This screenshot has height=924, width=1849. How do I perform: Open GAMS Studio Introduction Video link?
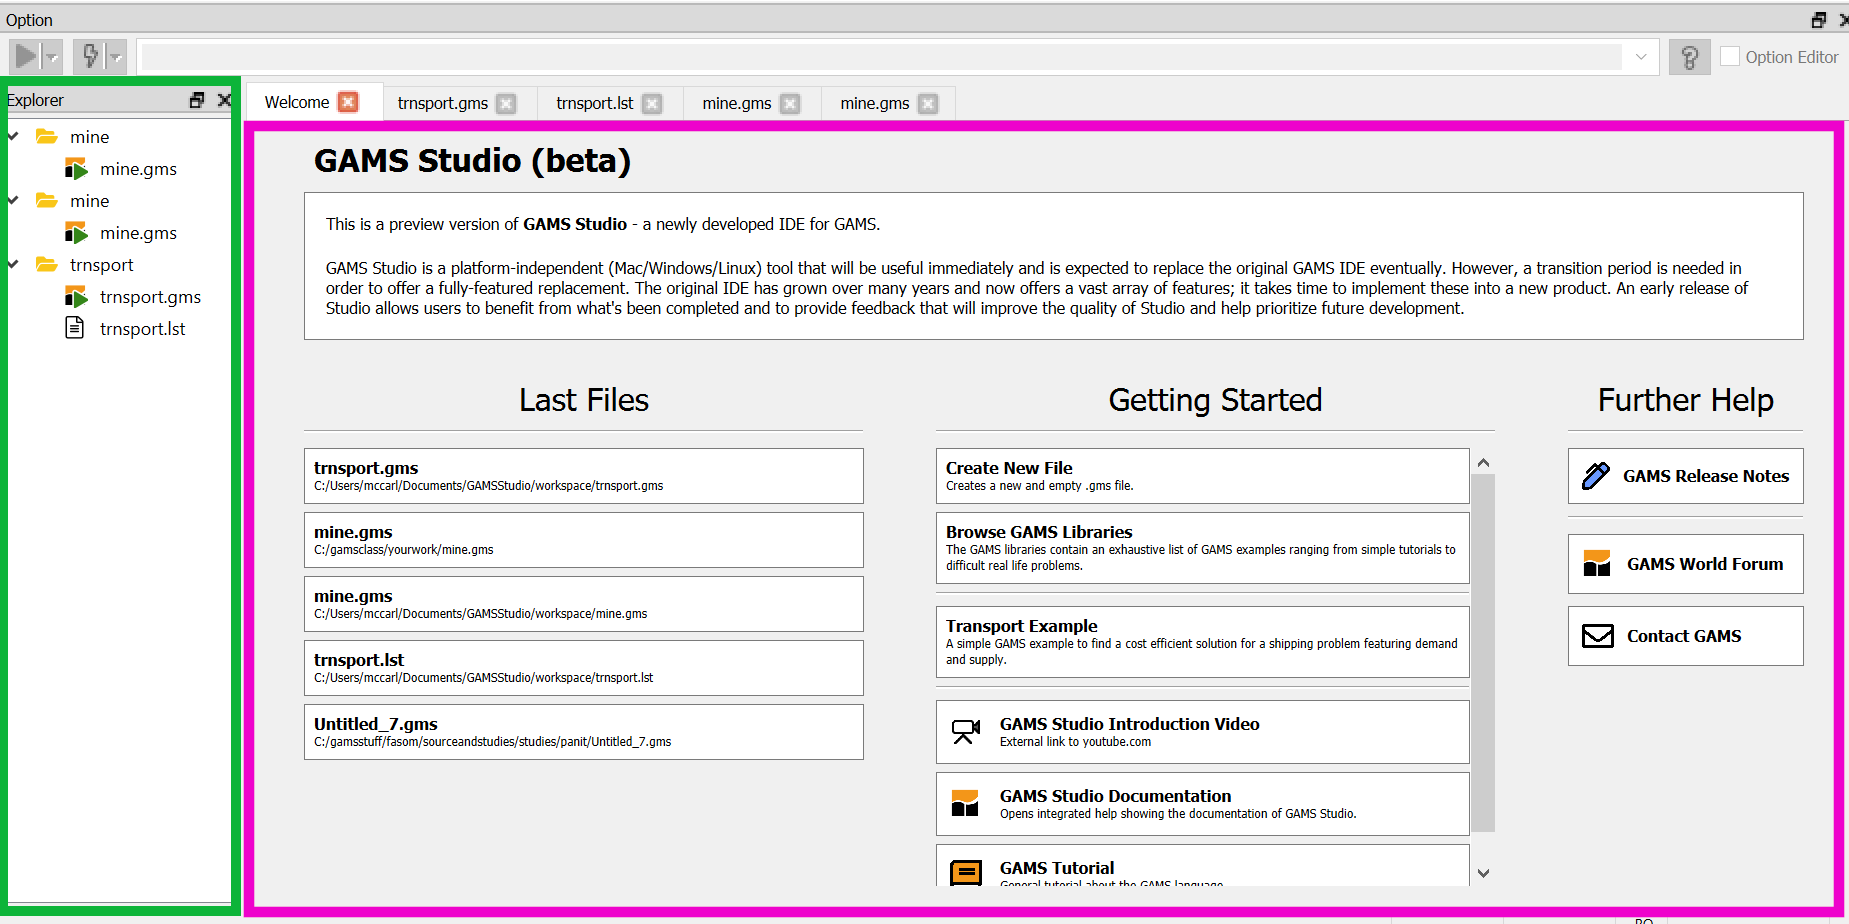pos(1203,732)
